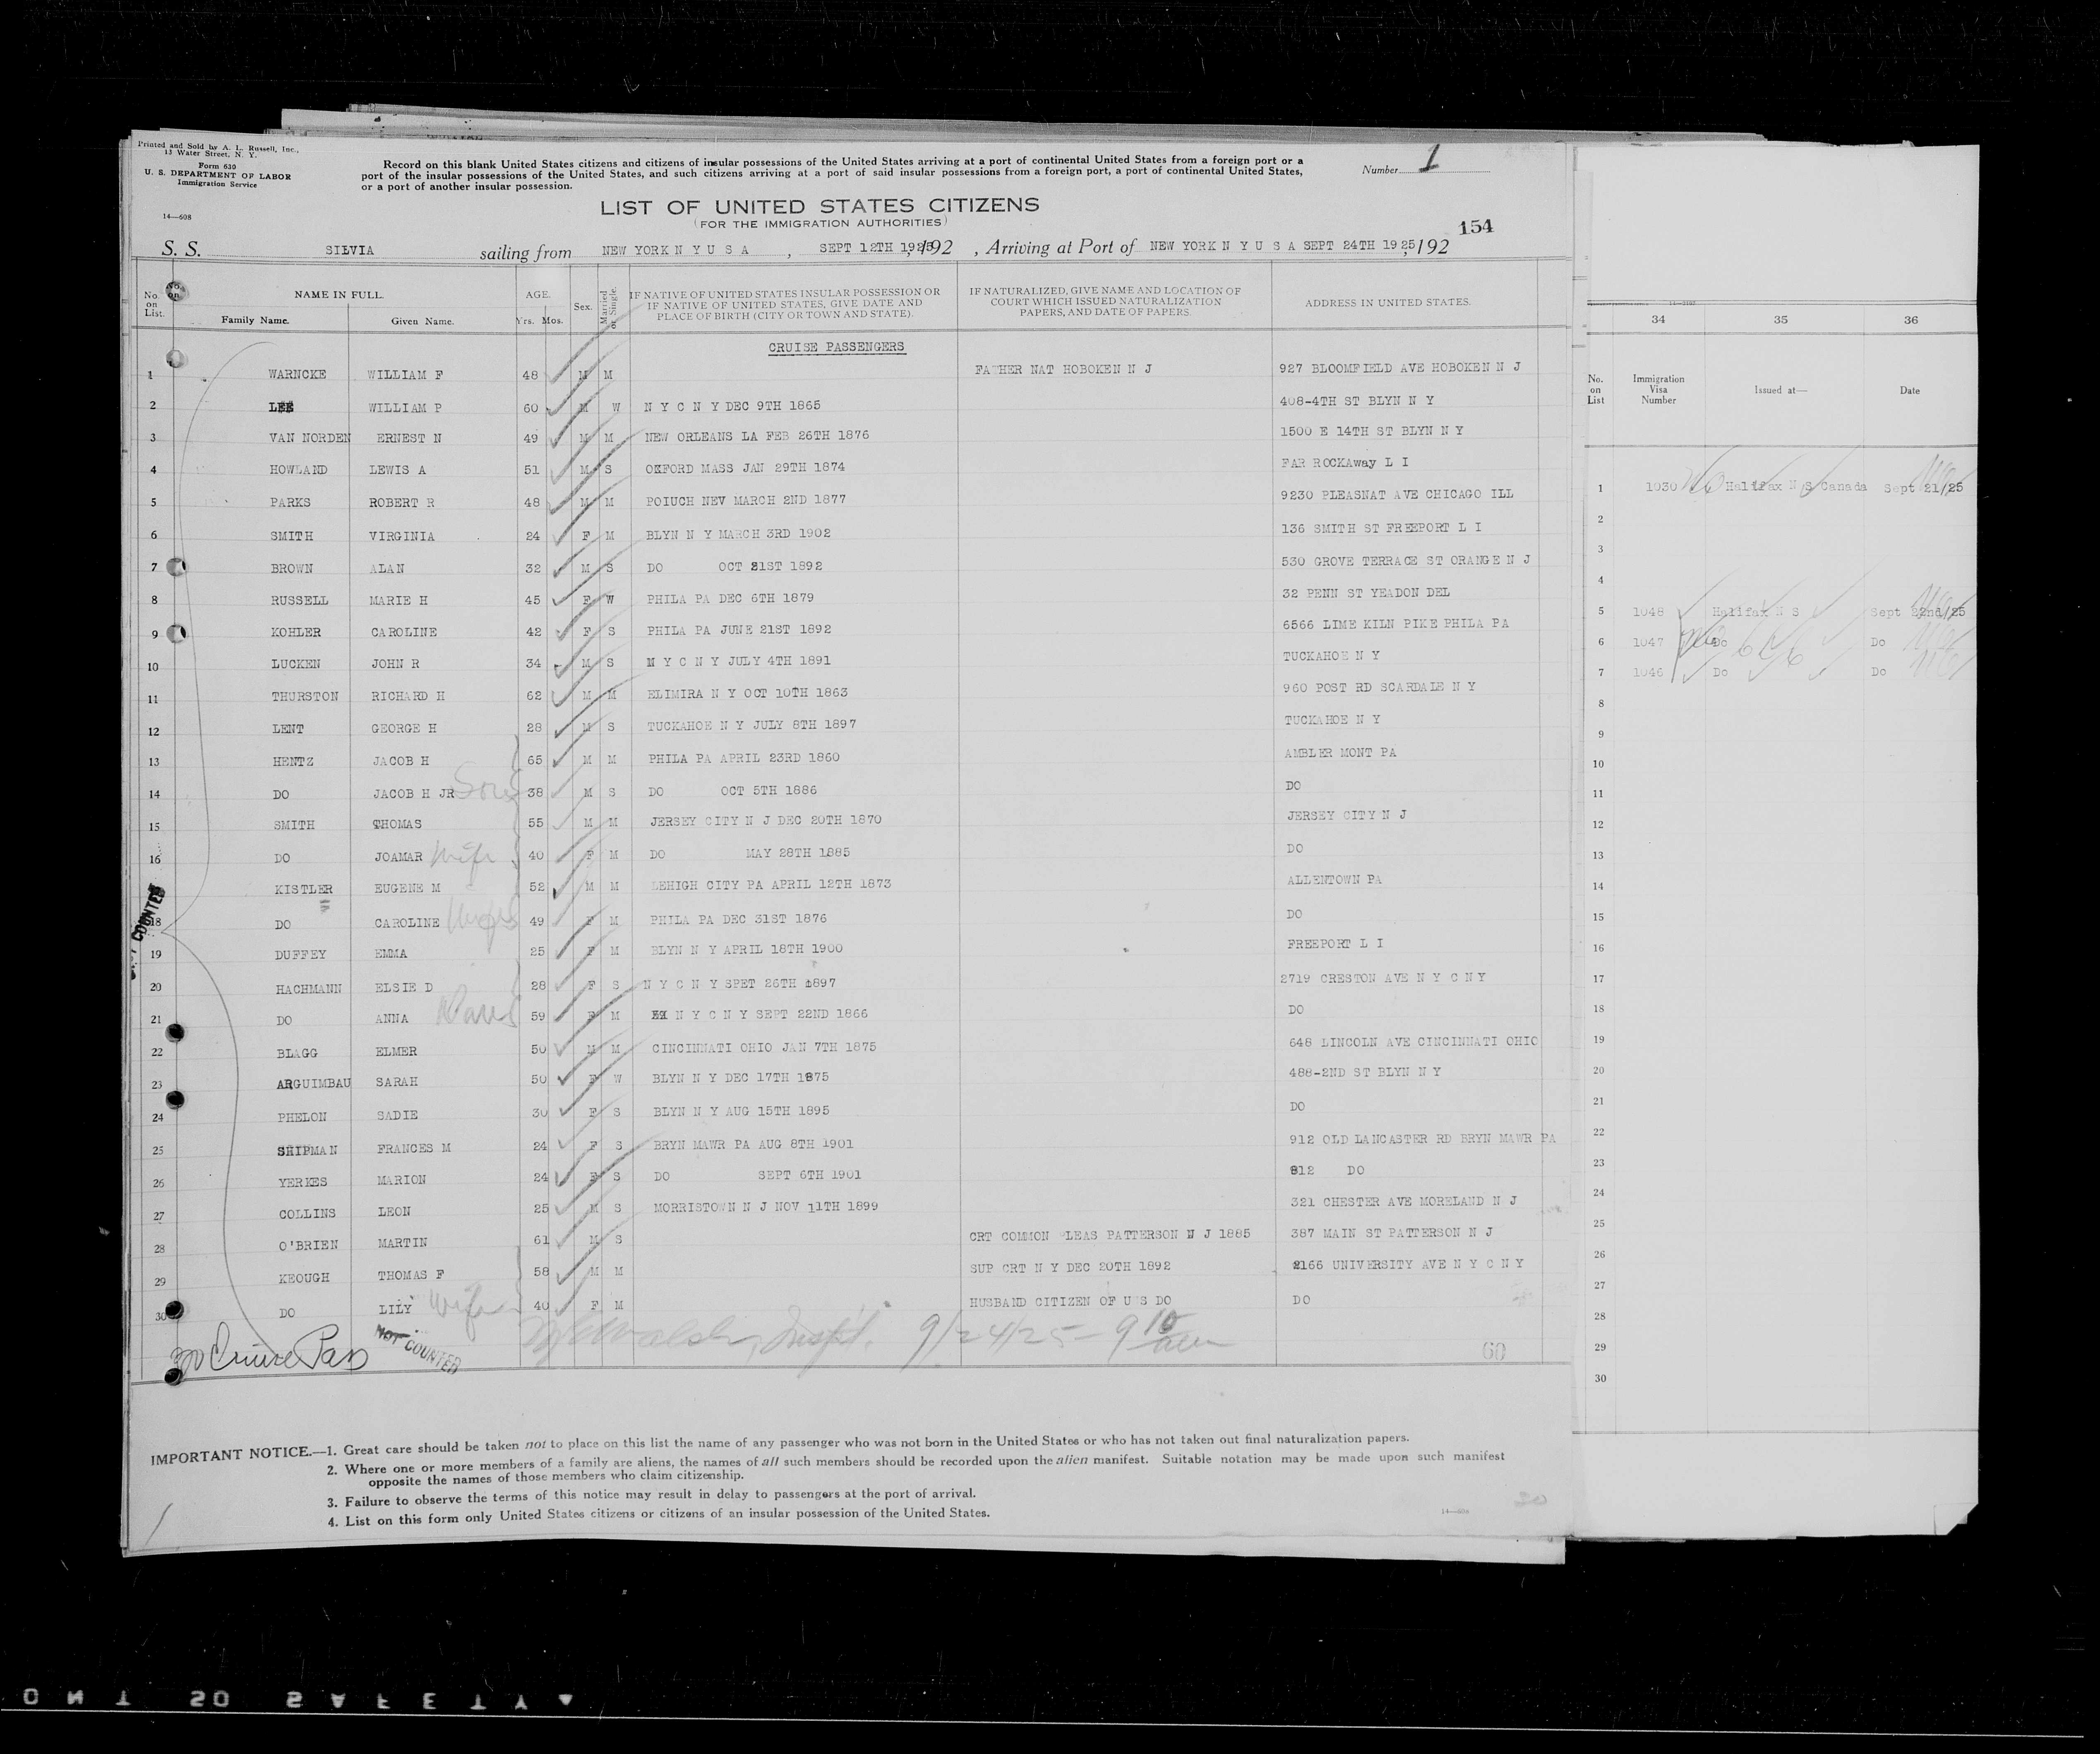Select address '912 OLD LANCASTER RD BRYN MAWR PA'

pos(1424,1139)
